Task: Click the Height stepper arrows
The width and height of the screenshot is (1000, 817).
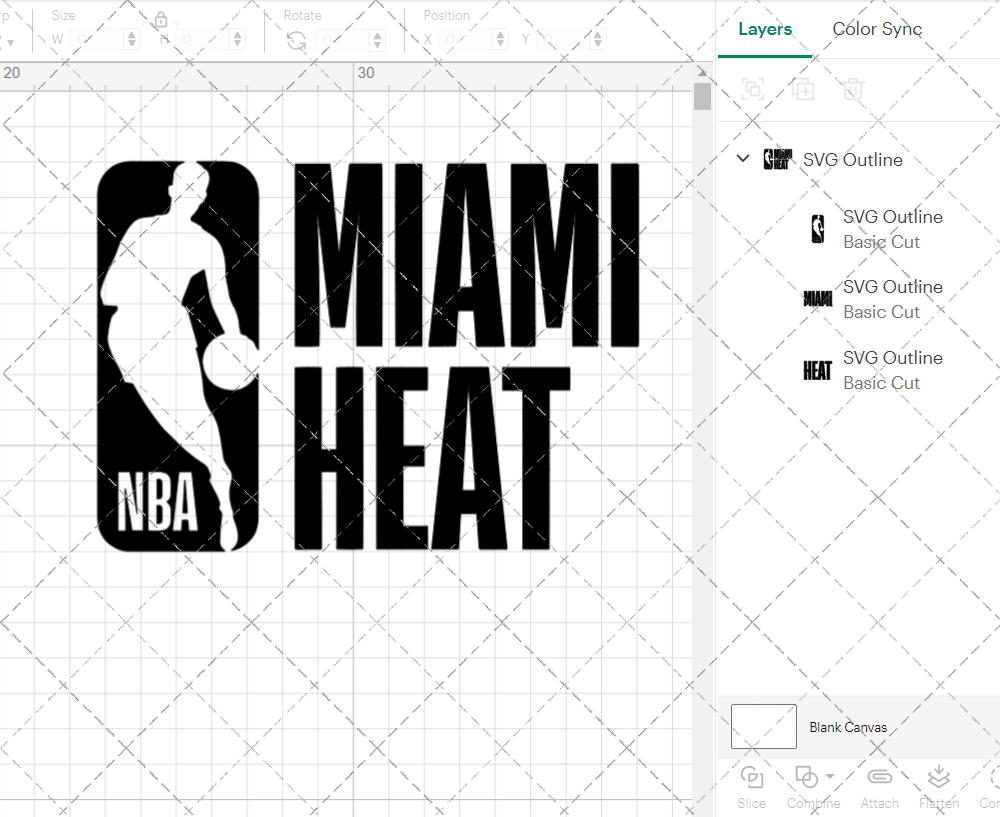Action: click(237, 40)
